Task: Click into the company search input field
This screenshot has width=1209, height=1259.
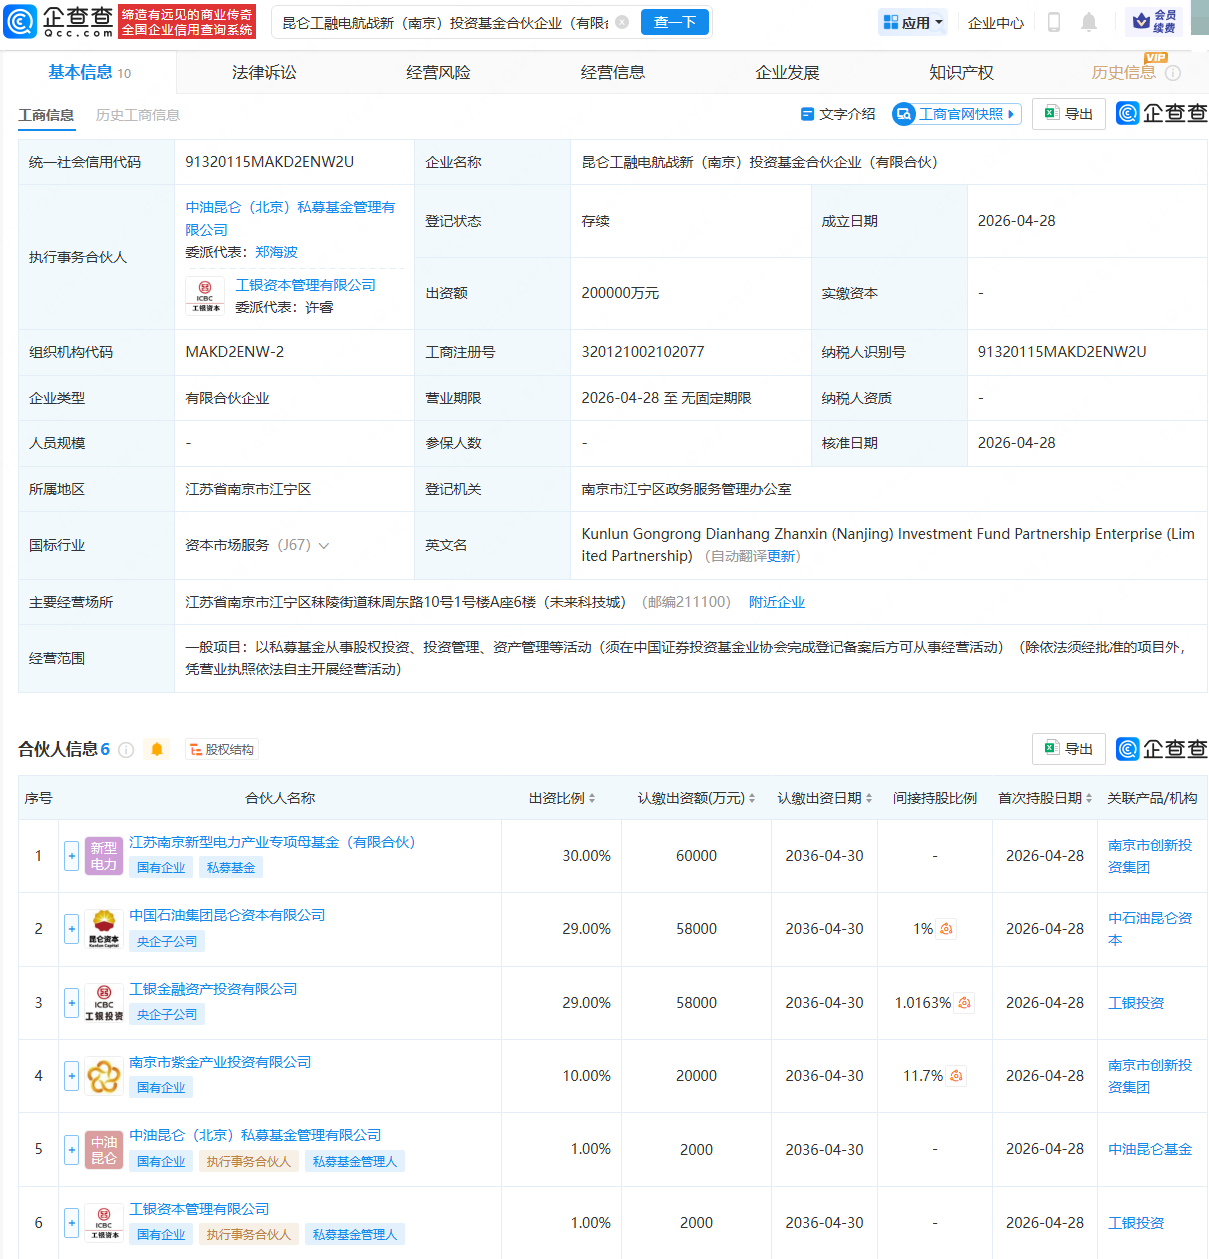Action: [x=445, y=22]
